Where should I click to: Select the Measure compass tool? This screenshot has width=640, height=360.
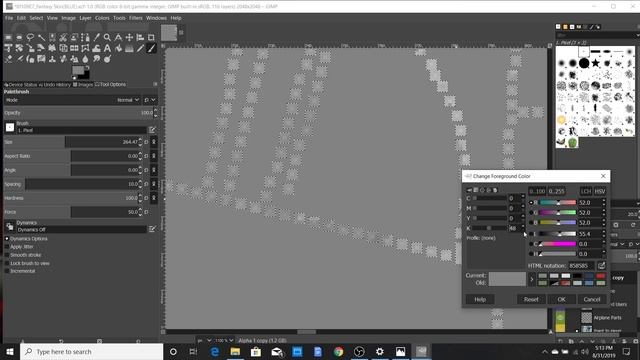[x=118, y=38]
